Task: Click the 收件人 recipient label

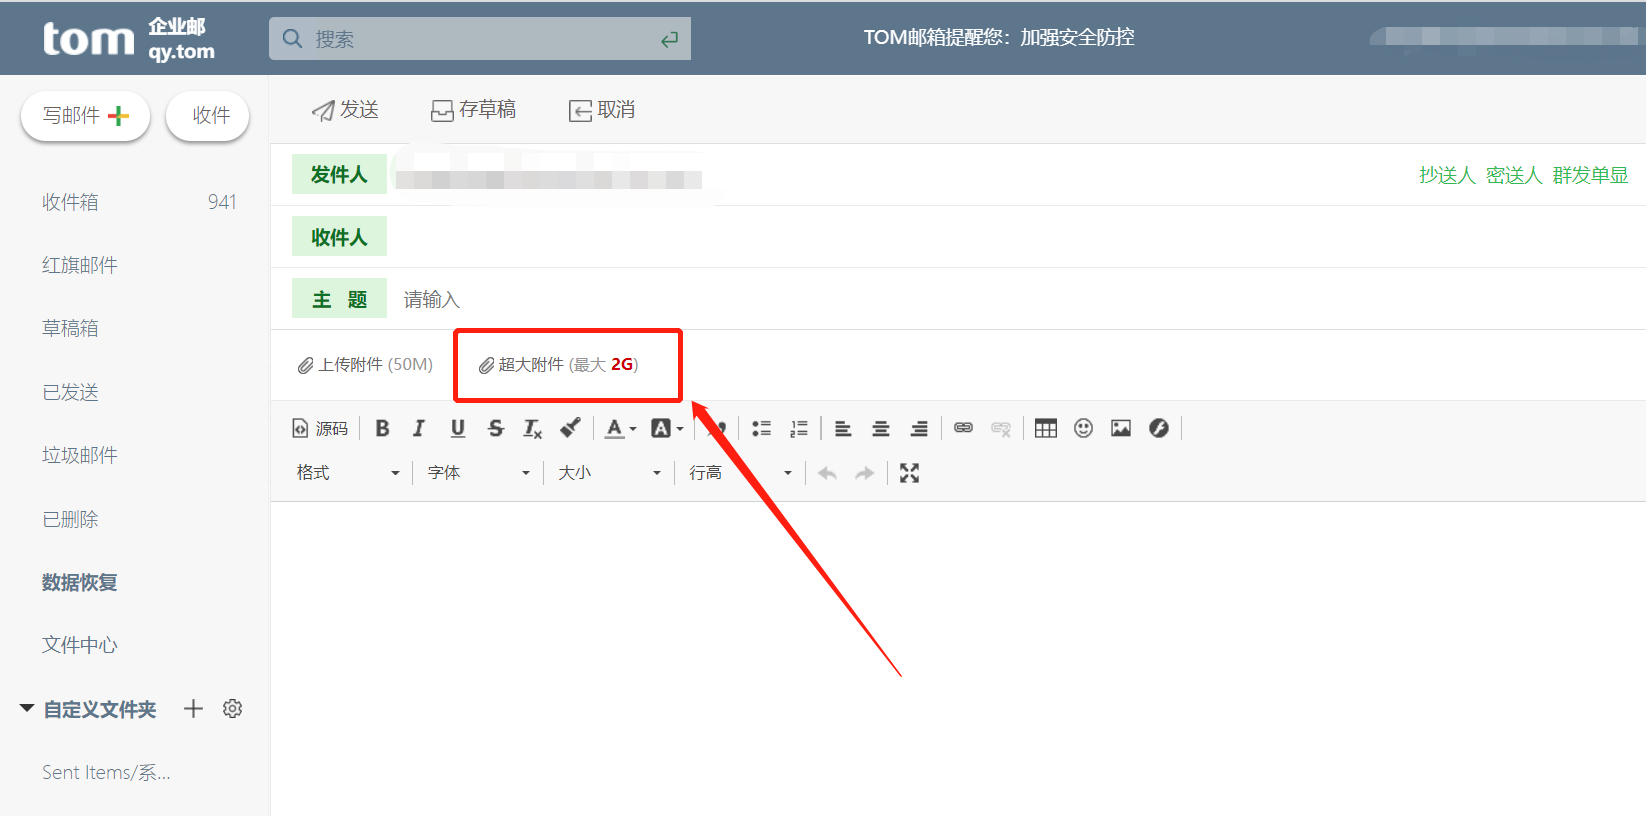Action: (339, 237)
